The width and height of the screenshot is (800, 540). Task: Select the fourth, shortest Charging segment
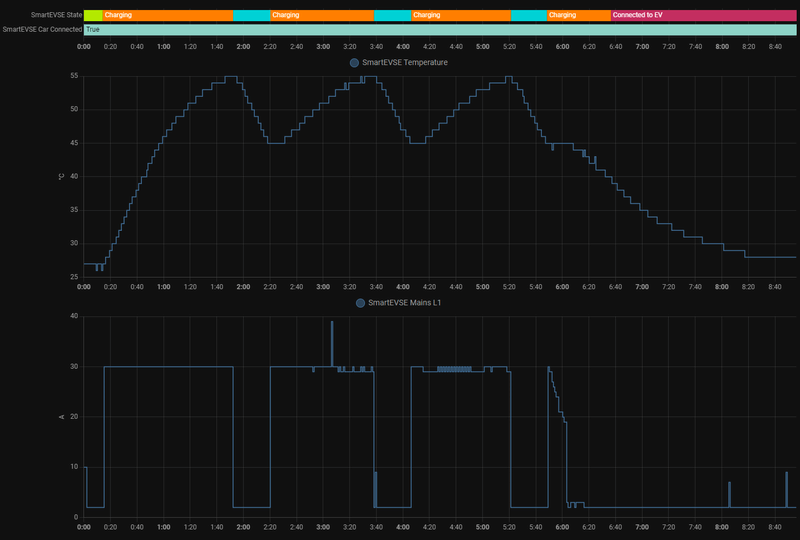click(x=579, y=15)
